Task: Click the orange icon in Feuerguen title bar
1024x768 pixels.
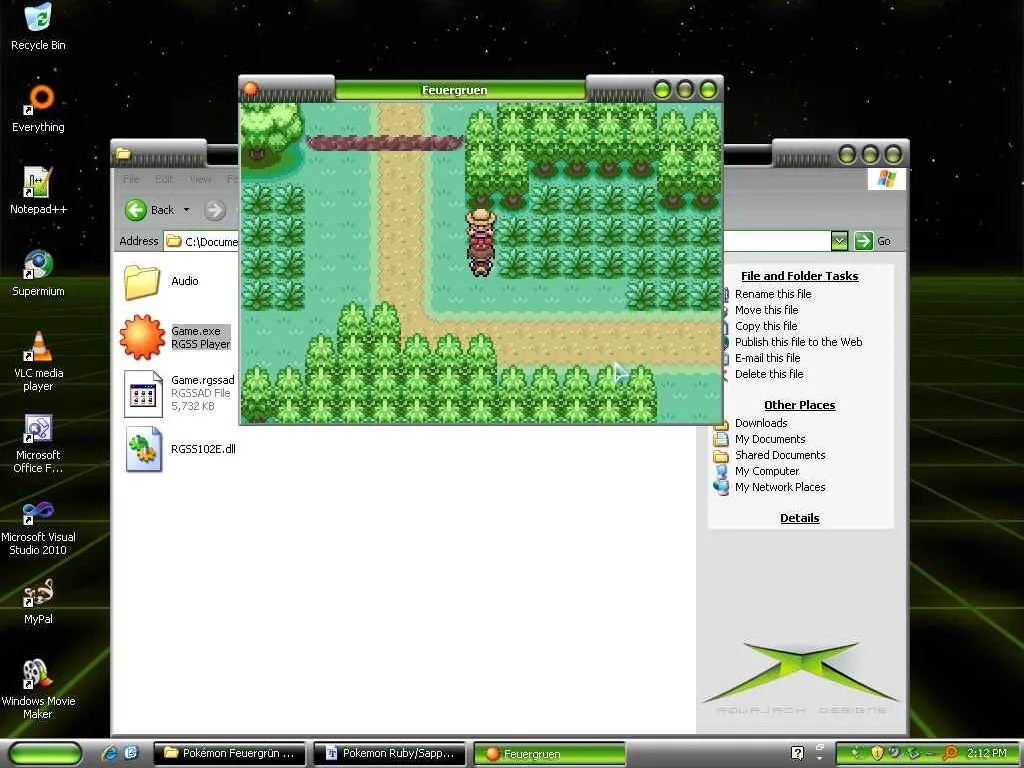Action: click(250, 89)
